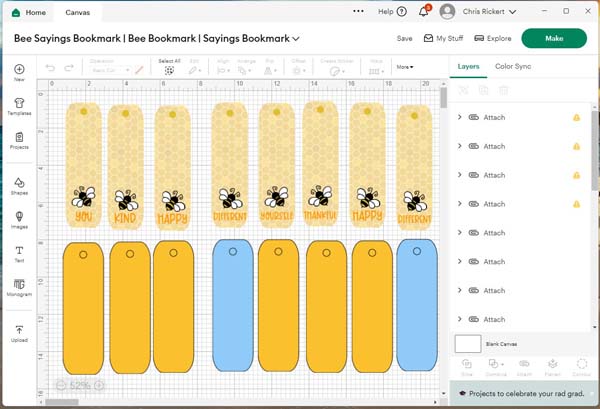Select the bookmark reading YOU
The width and height of the screenshot is (600, 409).
84,165
